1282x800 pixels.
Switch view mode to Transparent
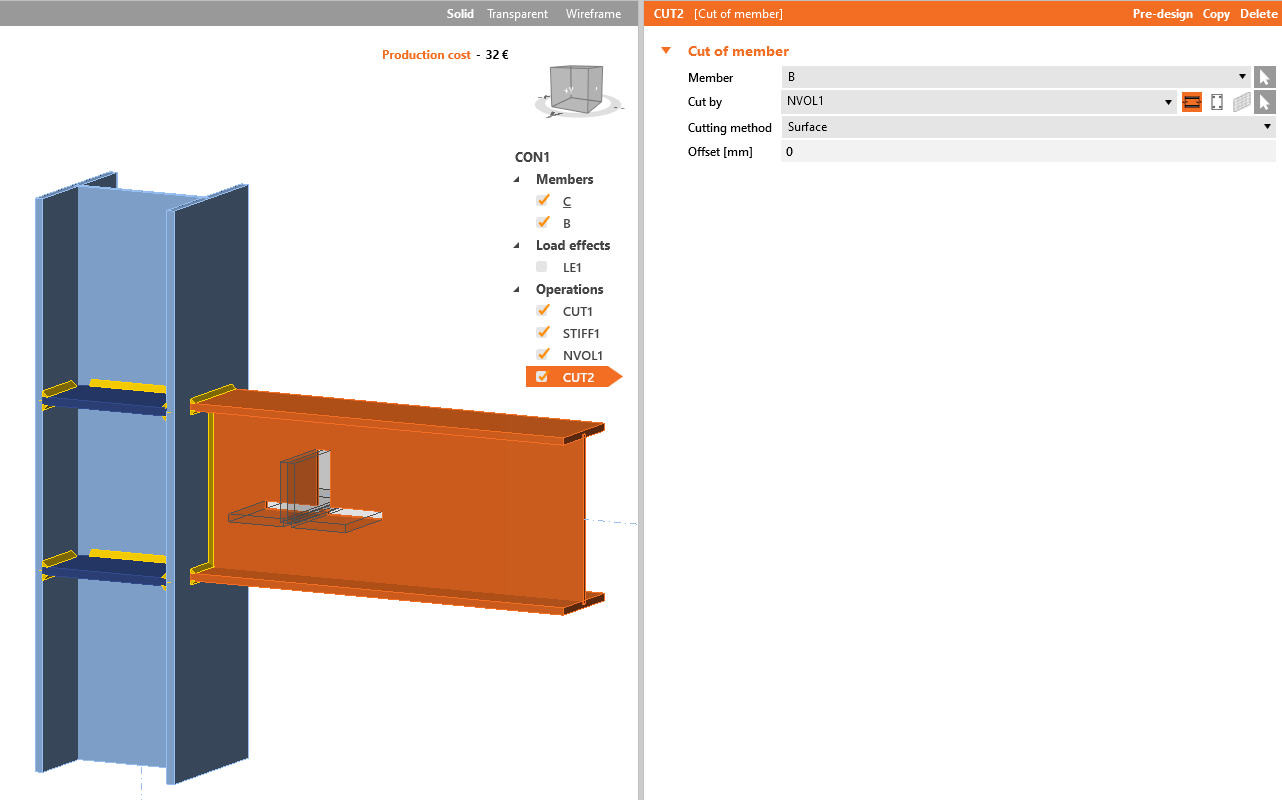click(x=517, y=14)
